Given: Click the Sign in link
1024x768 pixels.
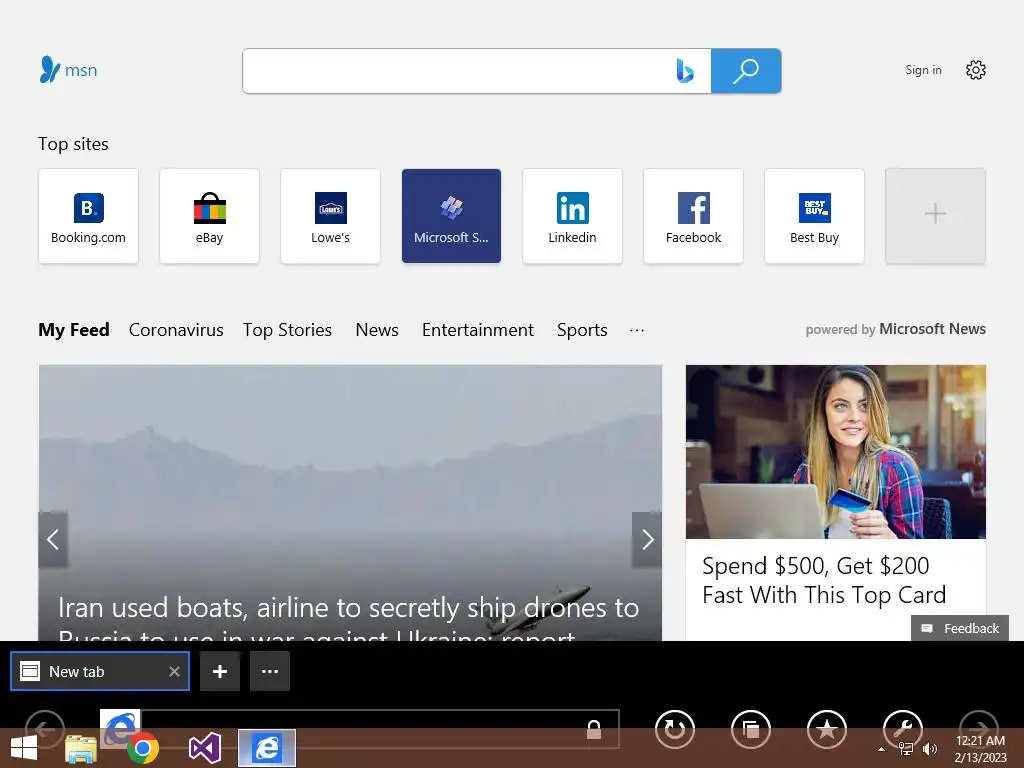Looking at the screenshot, I should pos(923,70).
